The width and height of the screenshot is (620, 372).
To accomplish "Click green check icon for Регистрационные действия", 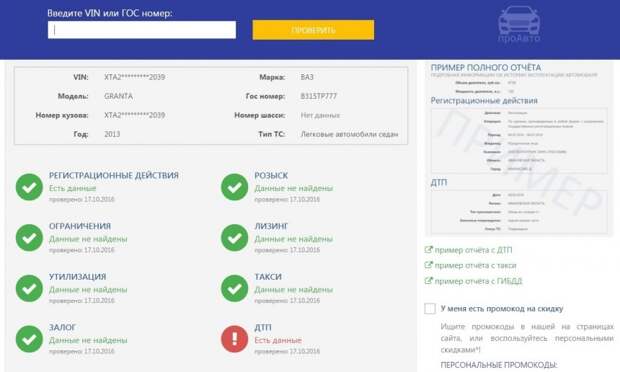I will point(29,187).
